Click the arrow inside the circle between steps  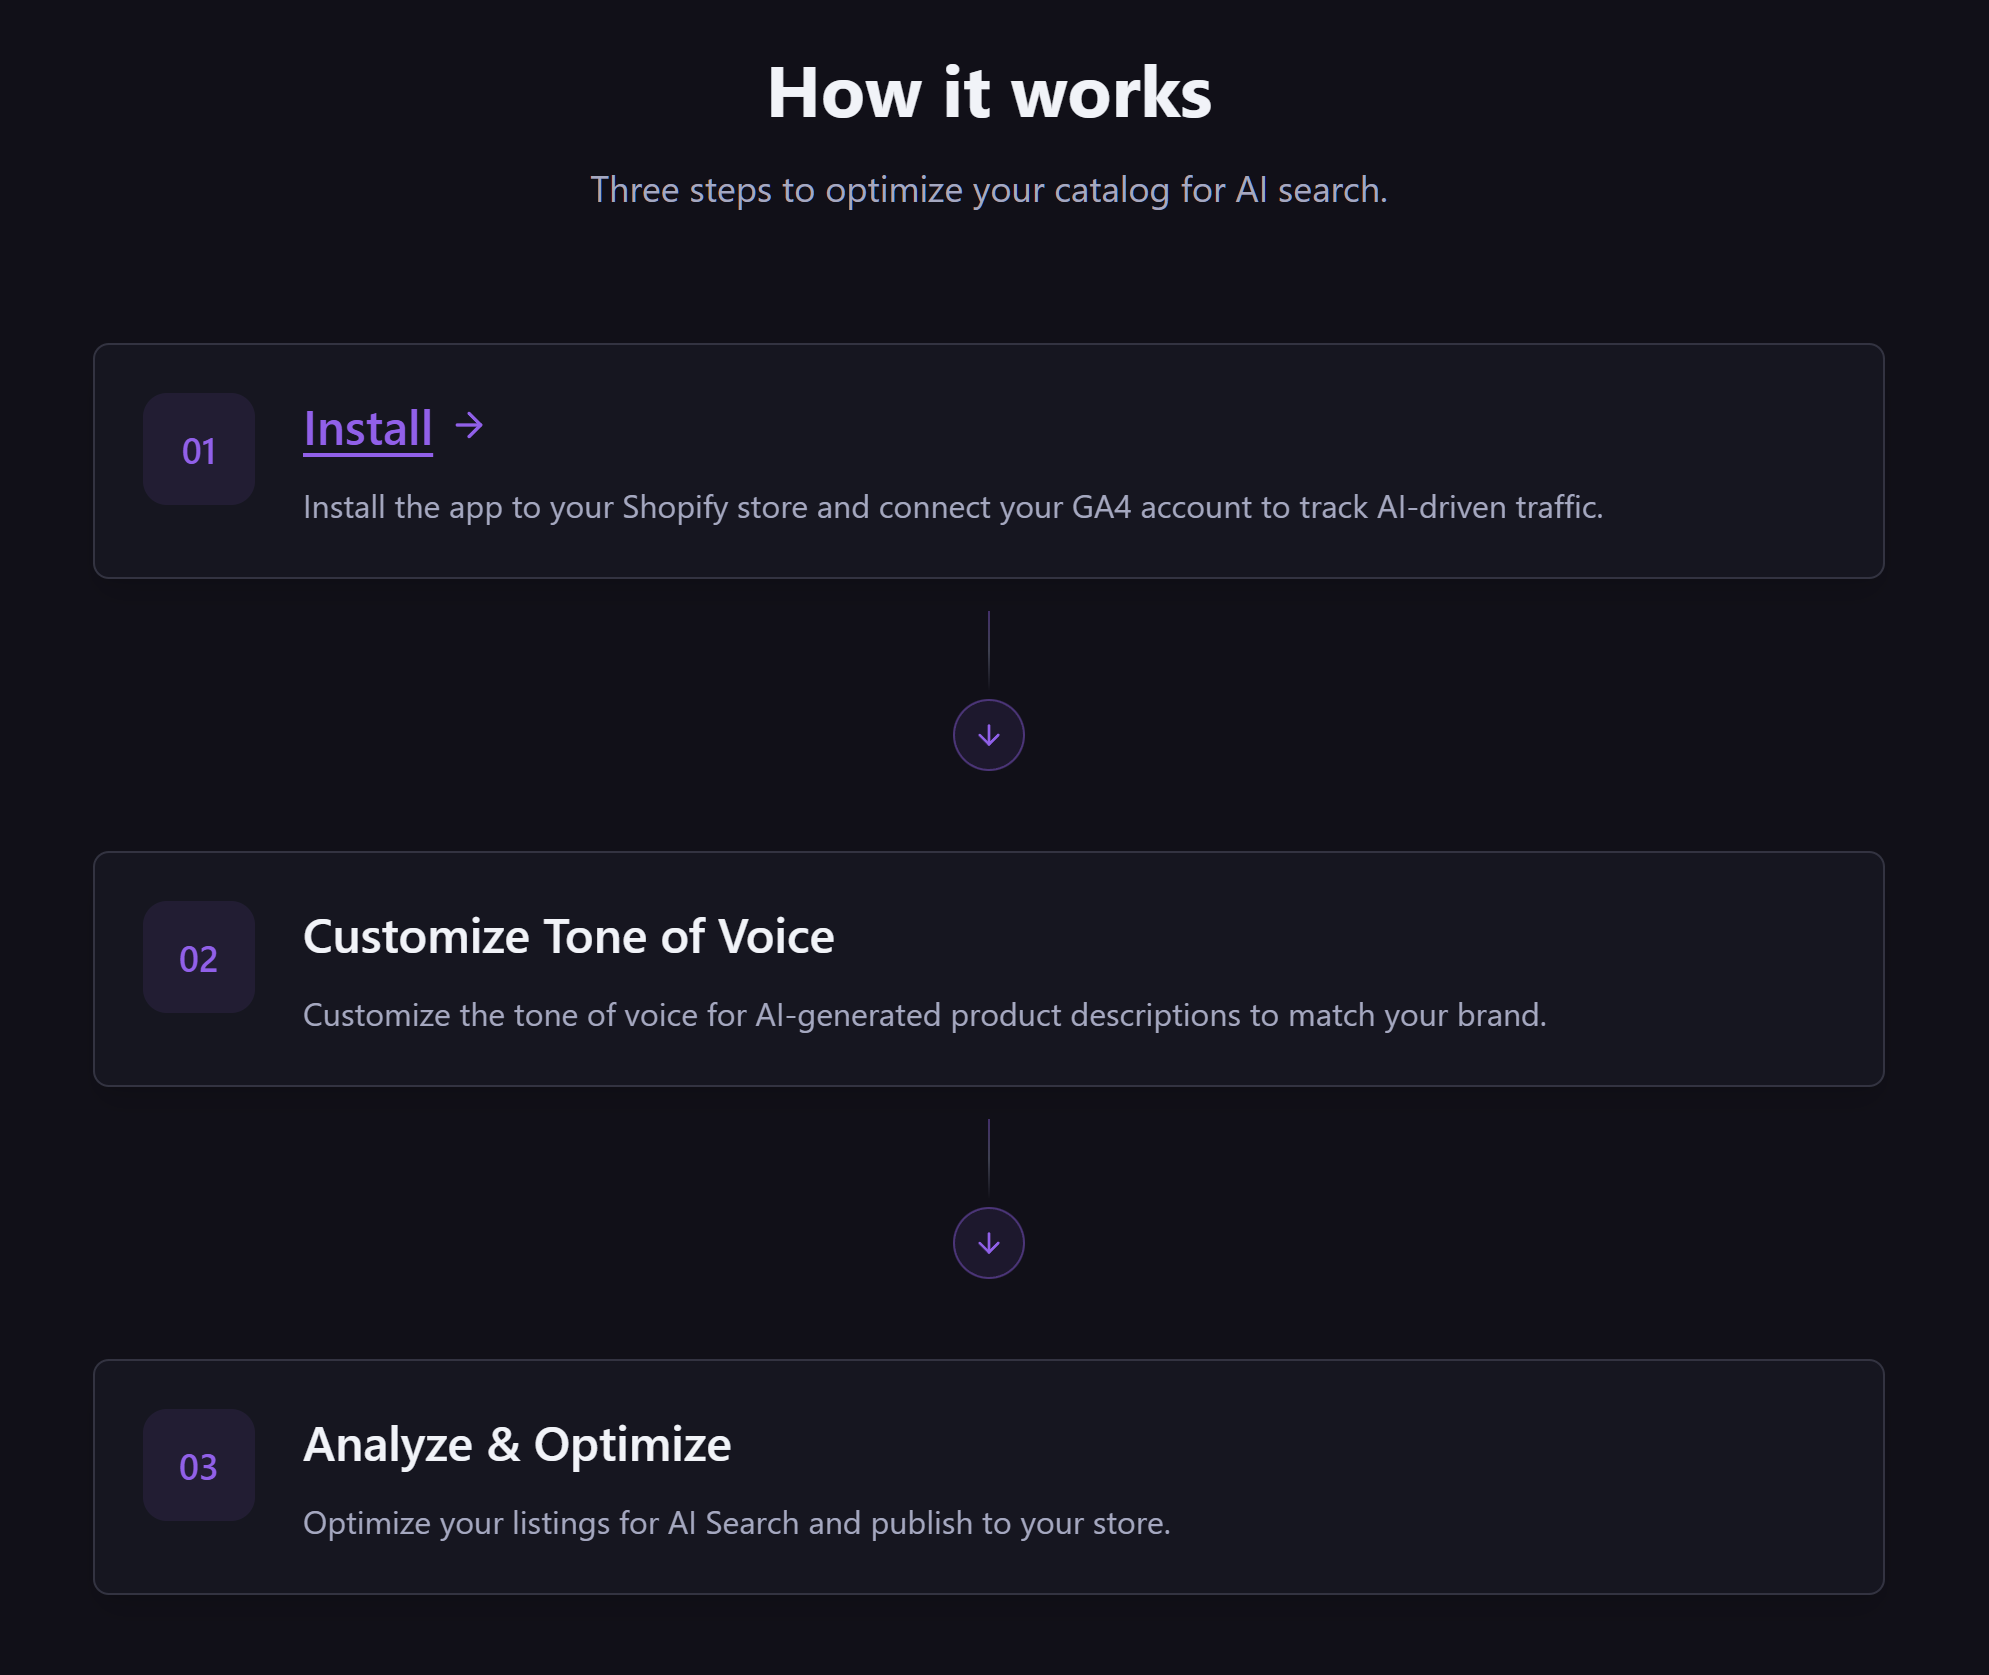(989, 734)
